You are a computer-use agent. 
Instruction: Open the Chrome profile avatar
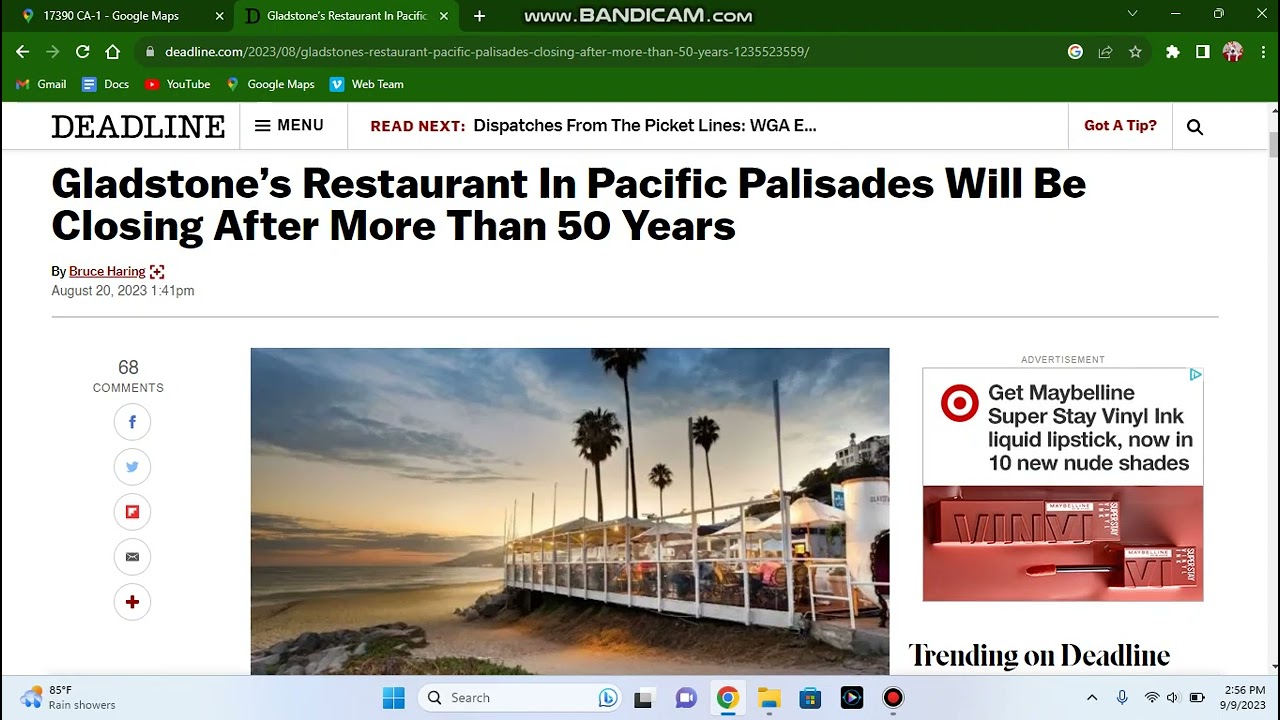[1233, 52]
